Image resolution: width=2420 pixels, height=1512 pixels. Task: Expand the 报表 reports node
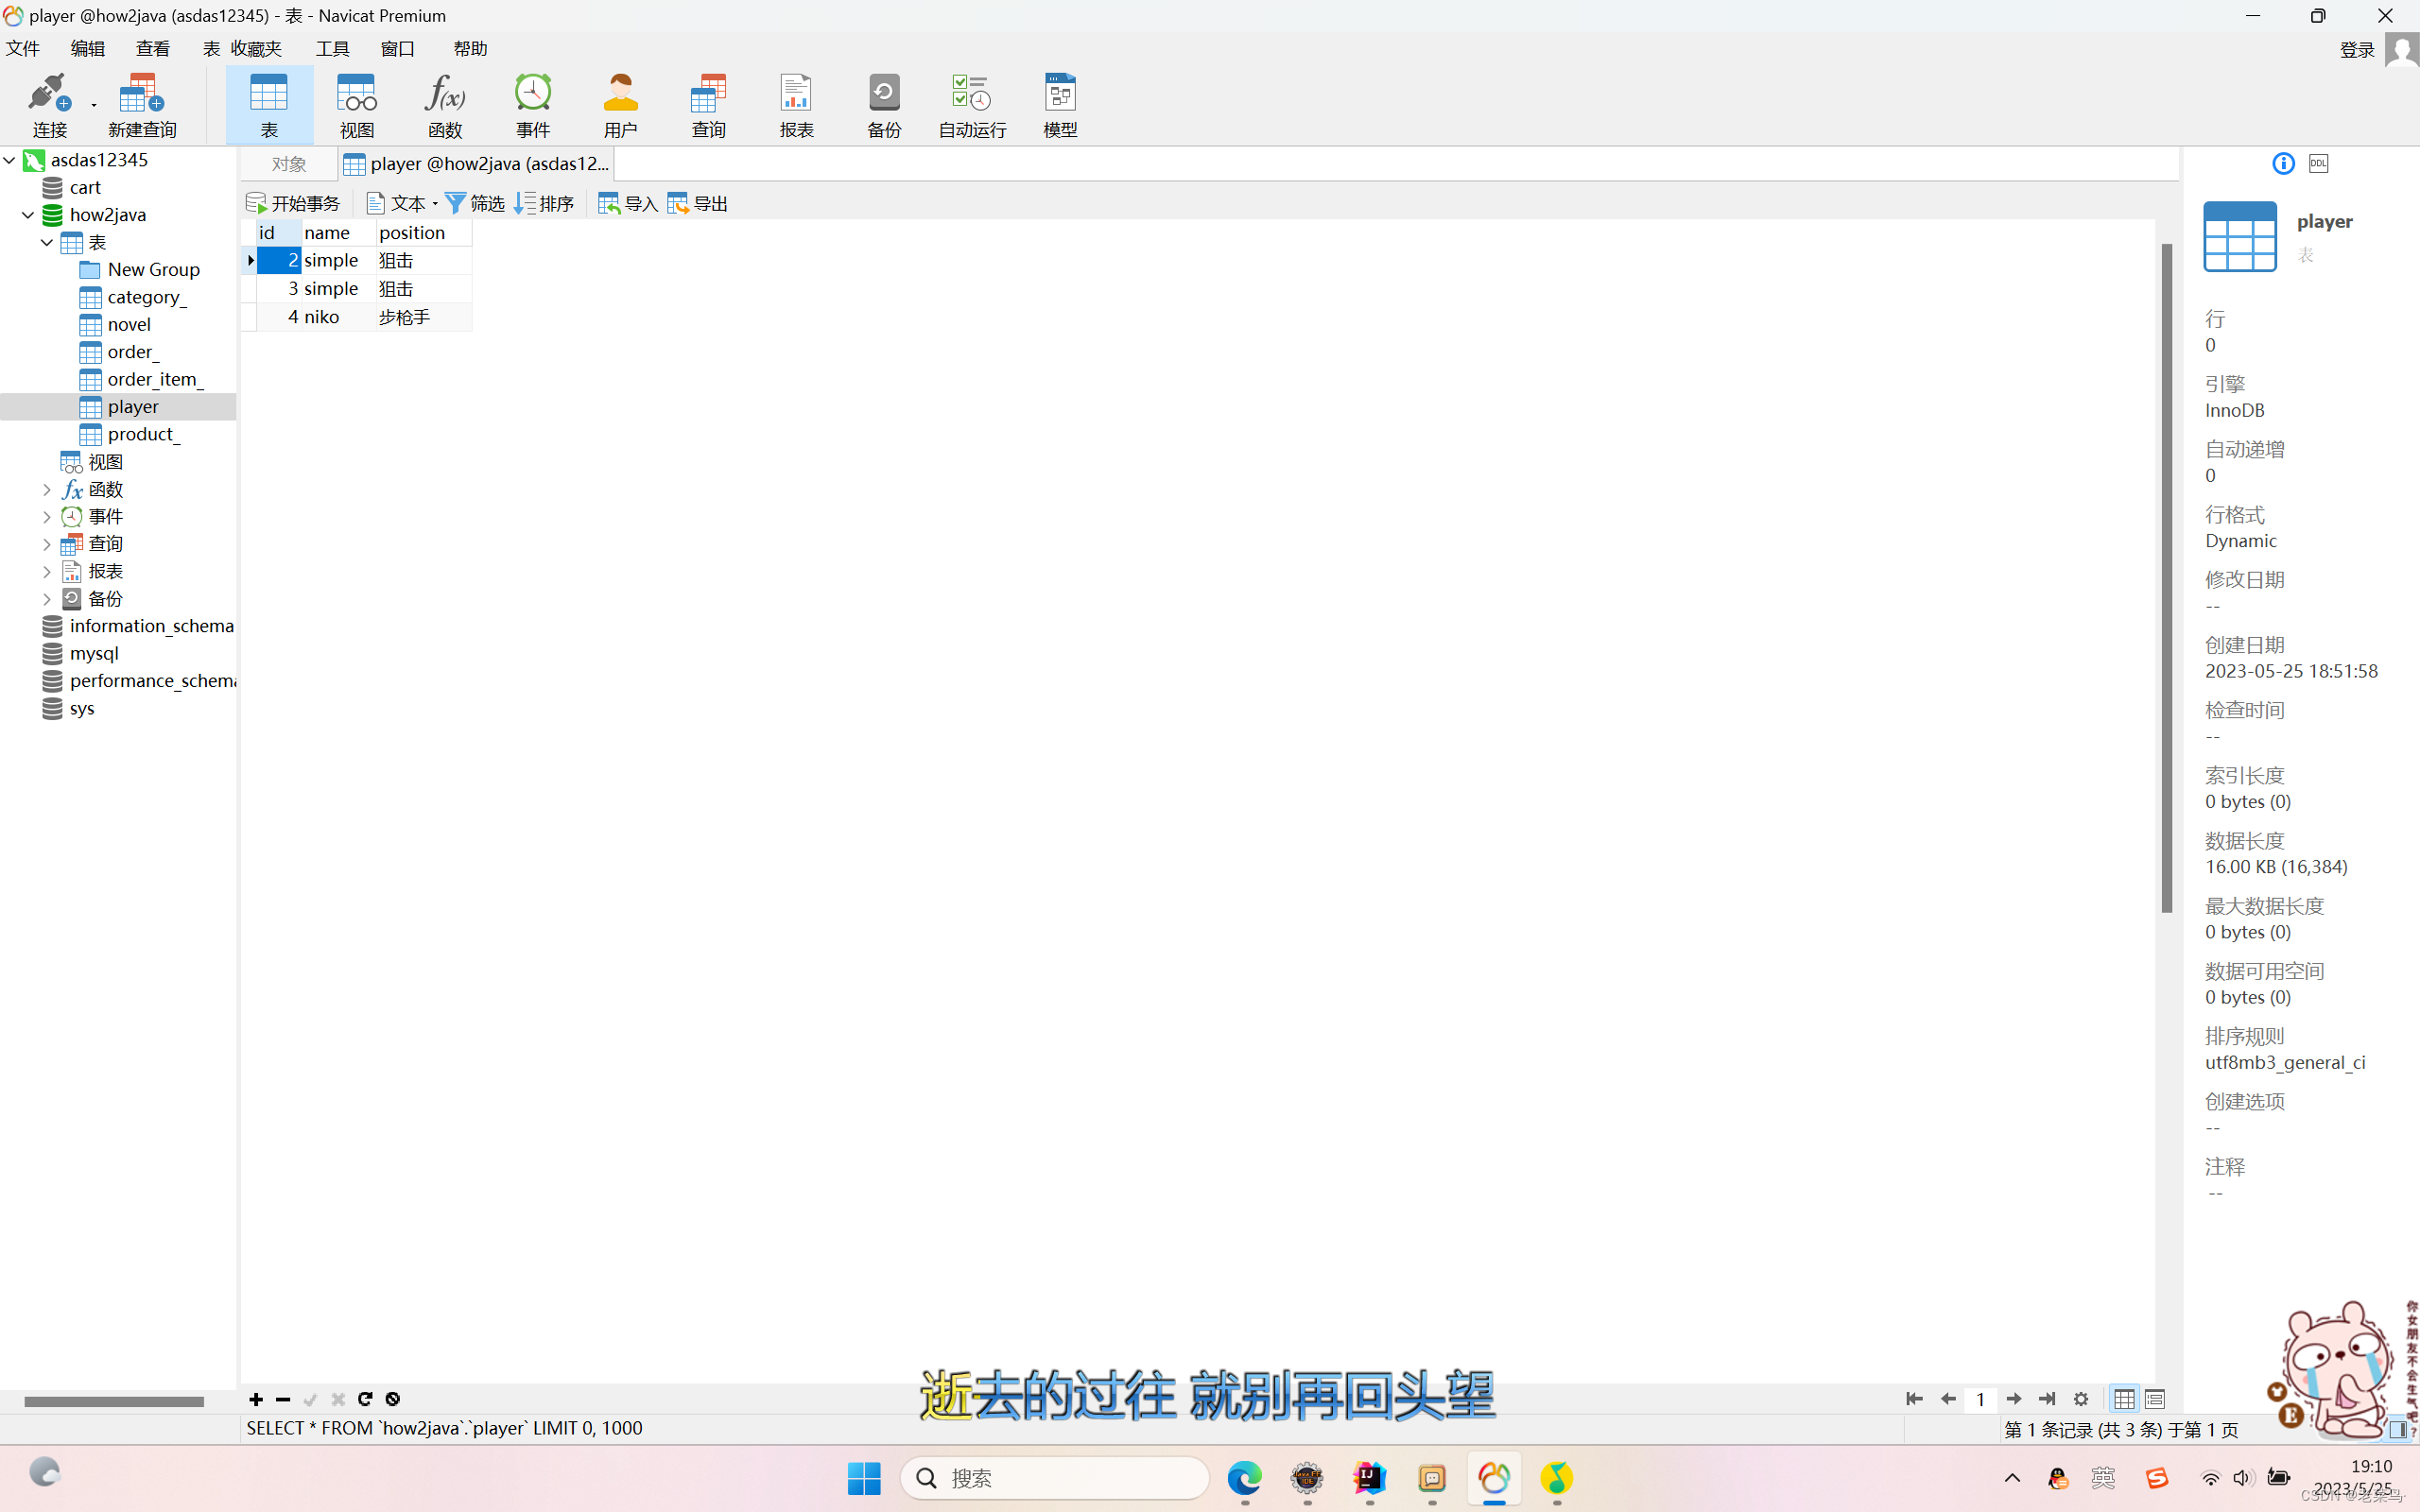[x=46, y=570]
